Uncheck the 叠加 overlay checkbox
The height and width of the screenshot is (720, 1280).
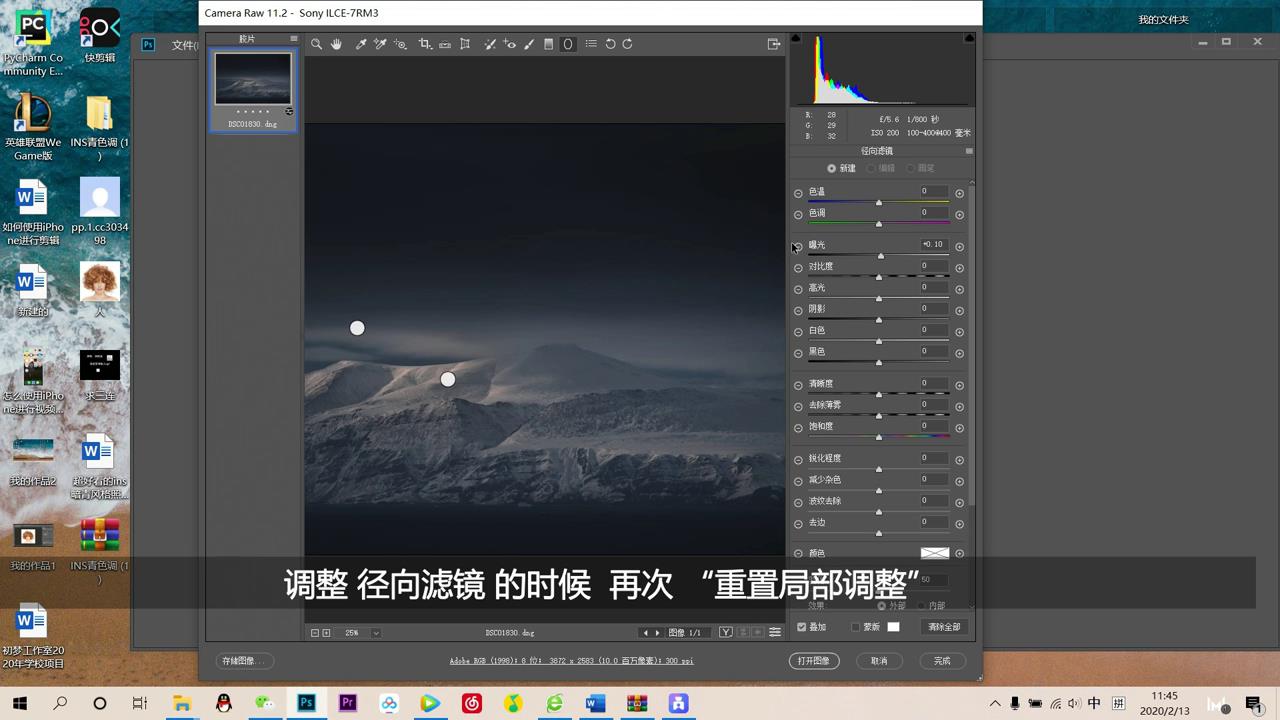pos(801,626)
